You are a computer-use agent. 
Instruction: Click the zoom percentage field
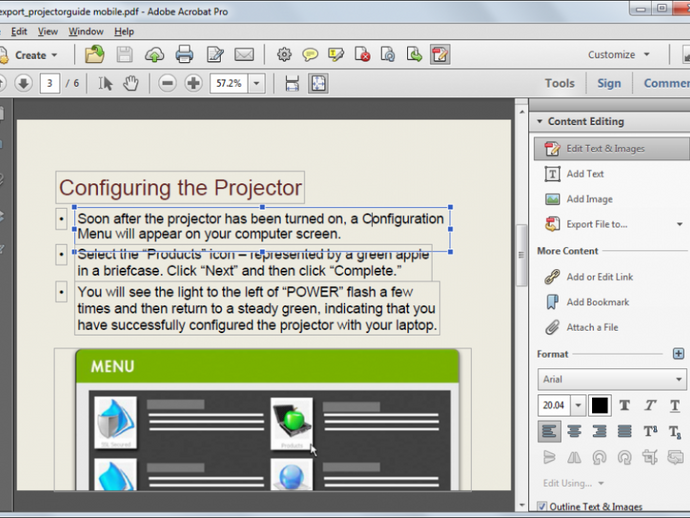point(229,83)
